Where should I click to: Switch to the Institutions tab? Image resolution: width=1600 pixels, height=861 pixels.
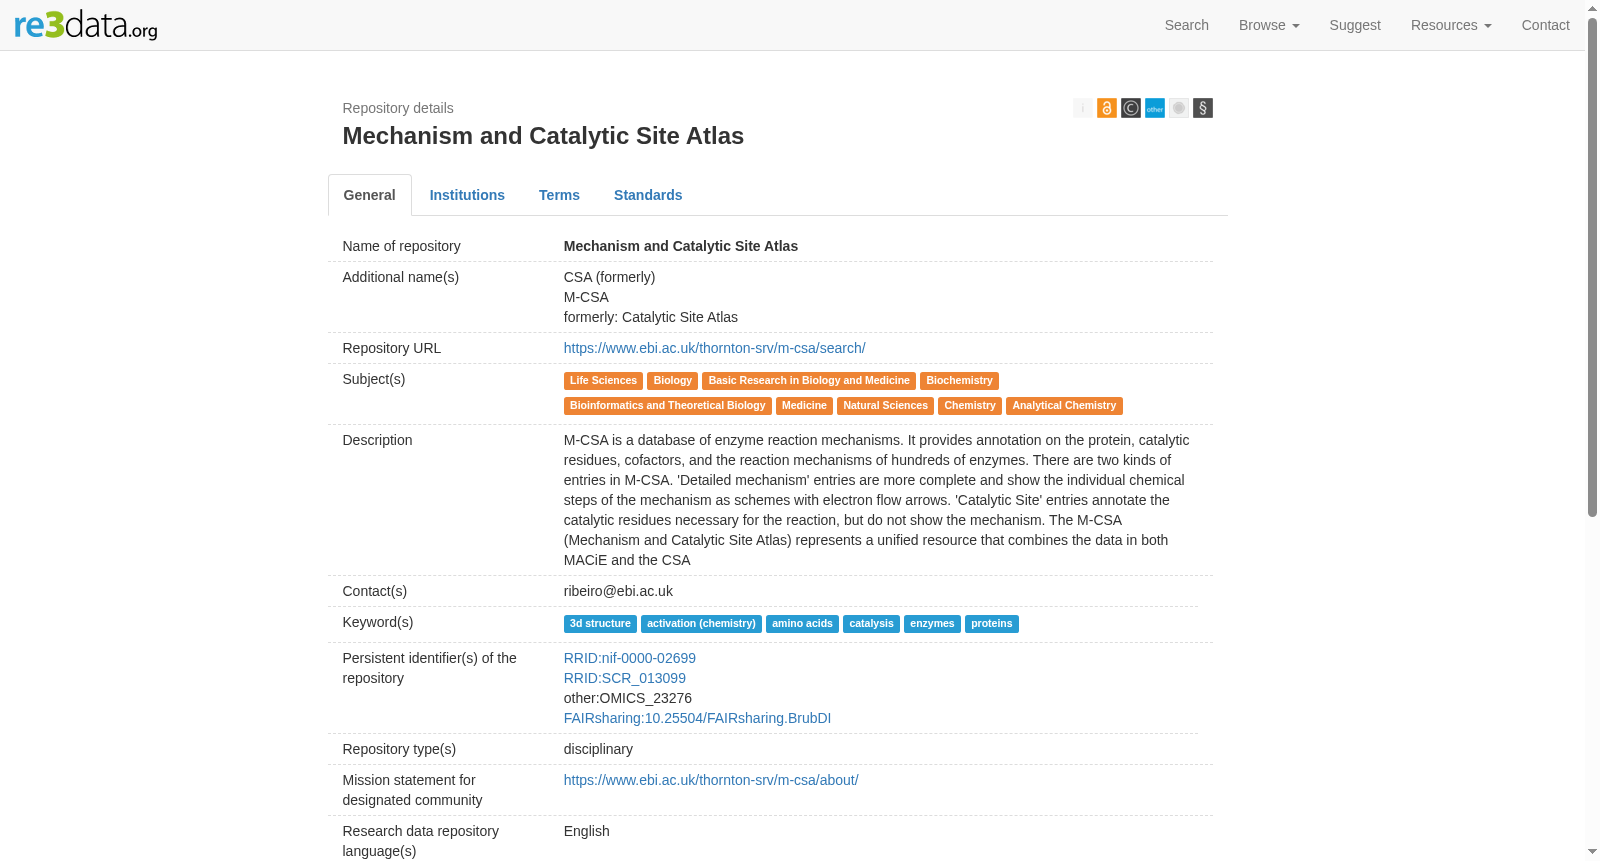(x=467, y=195)
